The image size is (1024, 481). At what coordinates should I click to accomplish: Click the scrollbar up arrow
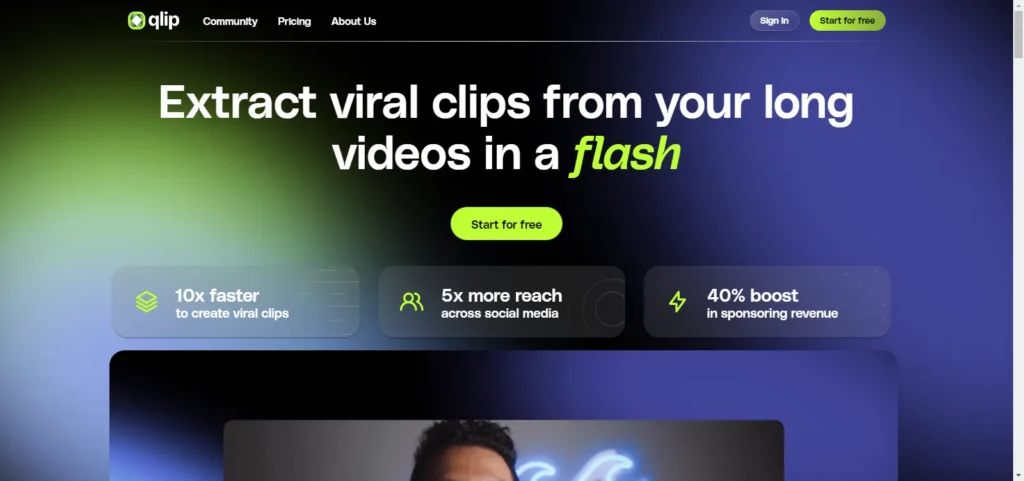1018,5
